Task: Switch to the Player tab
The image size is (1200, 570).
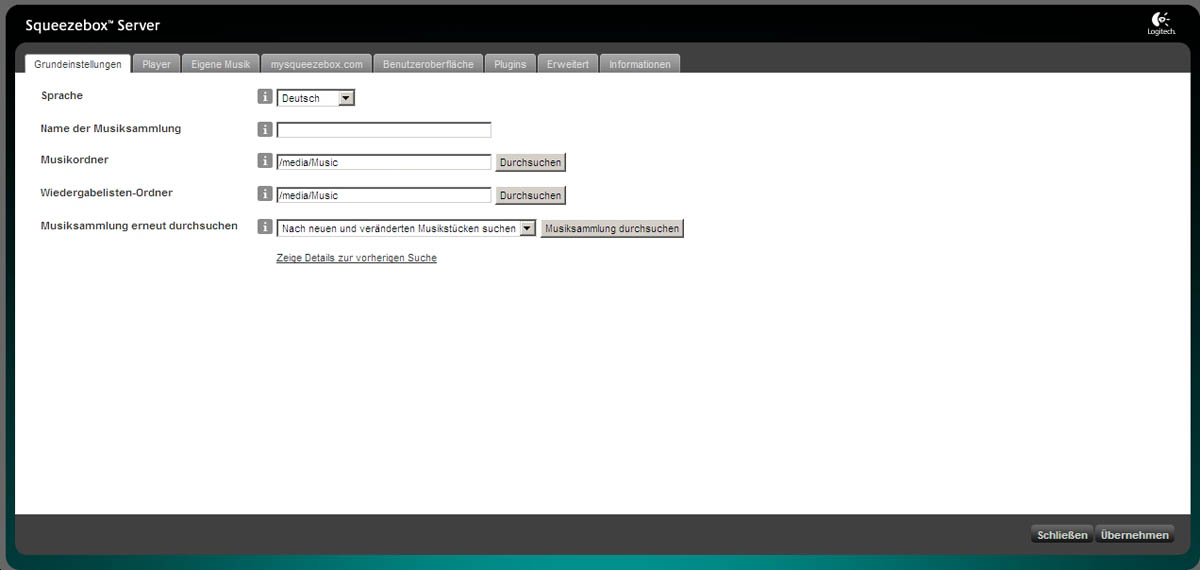Action: [156, 64]
